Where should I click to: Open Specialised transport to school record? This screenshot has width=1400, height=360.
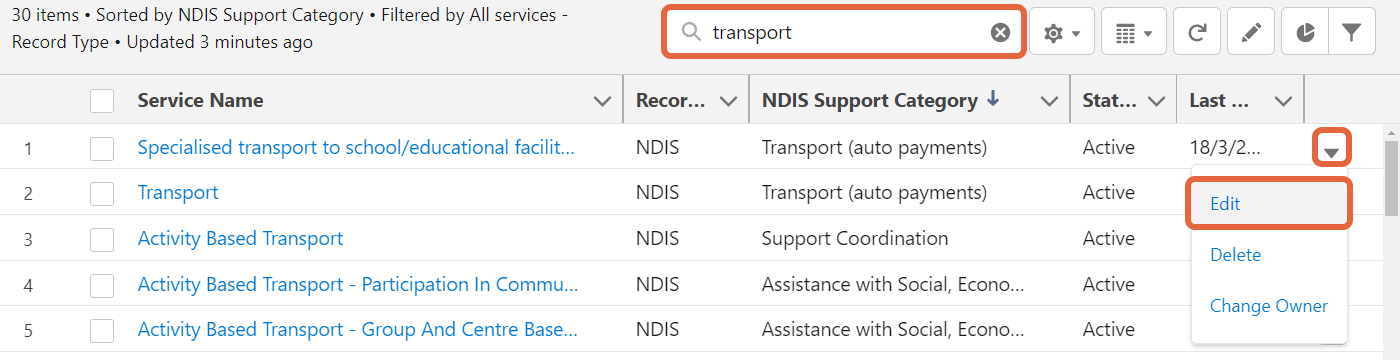coord(356,148)
